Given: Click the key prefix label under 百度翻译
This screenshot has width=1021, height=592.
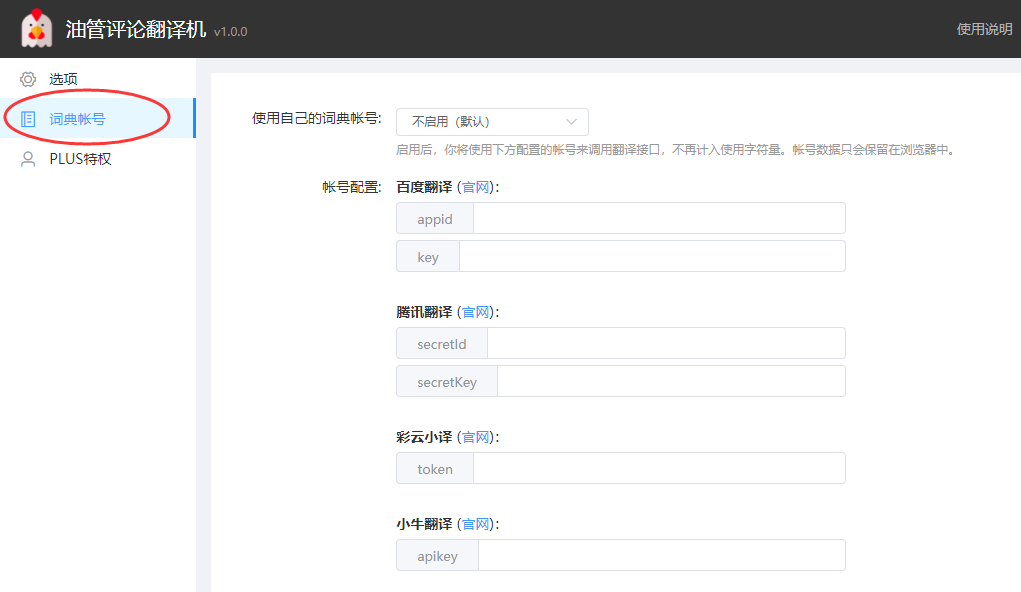Looking at the screenshot, I should [428, 257].
